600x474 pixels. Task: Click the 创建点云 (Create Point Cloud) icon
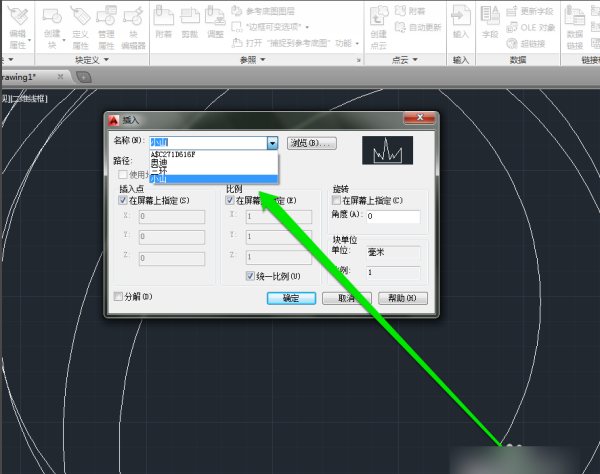[x=379, y=24]
